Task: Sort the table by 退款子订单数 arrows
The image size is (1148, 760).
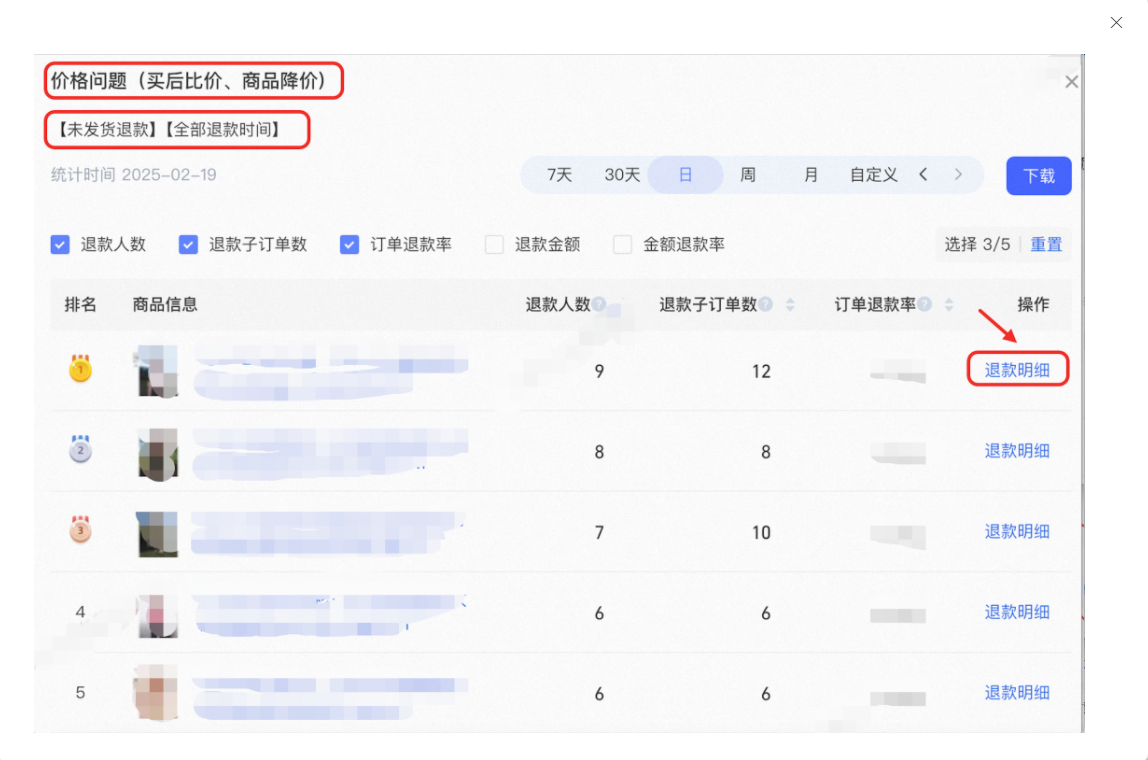Action: pyautogui.click(x=790, y=305)
